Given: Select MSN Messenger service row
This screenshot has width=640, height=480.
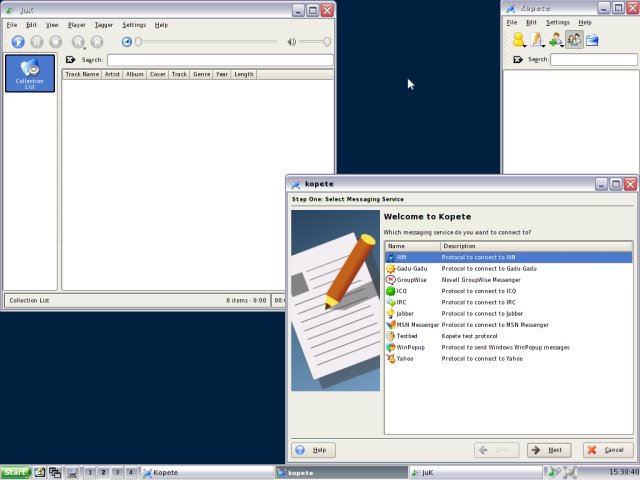Looking at the screenshot, I should pos(509,325).
